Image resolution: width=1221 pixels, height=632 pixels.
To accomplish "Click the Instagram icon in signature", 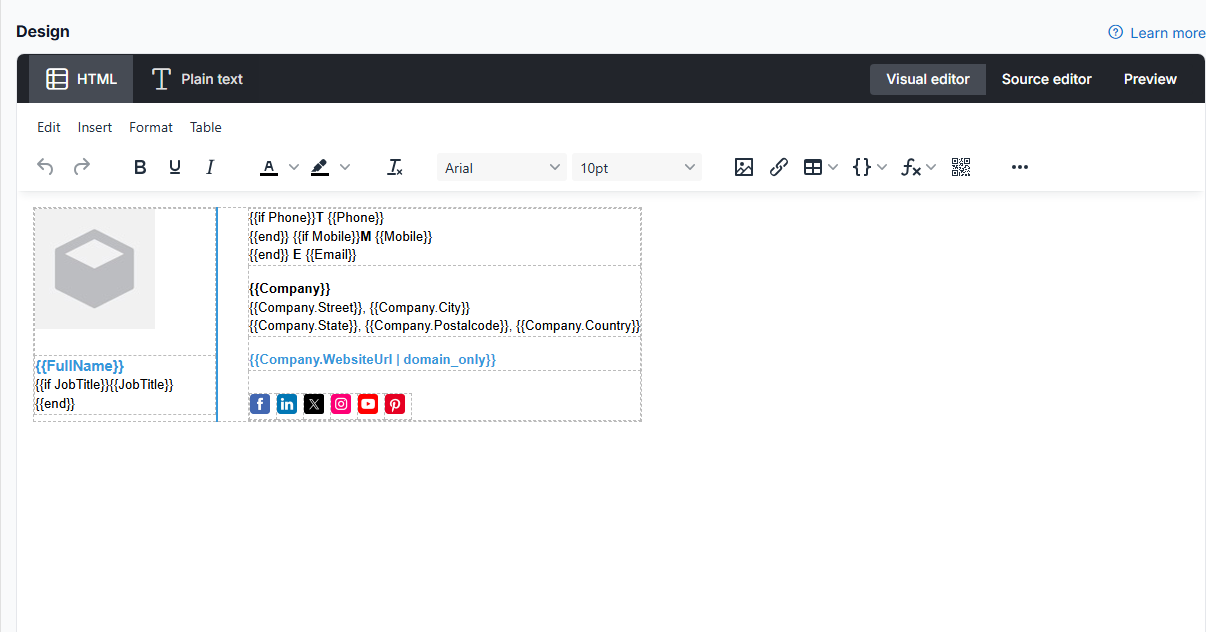I will (341, 404).
